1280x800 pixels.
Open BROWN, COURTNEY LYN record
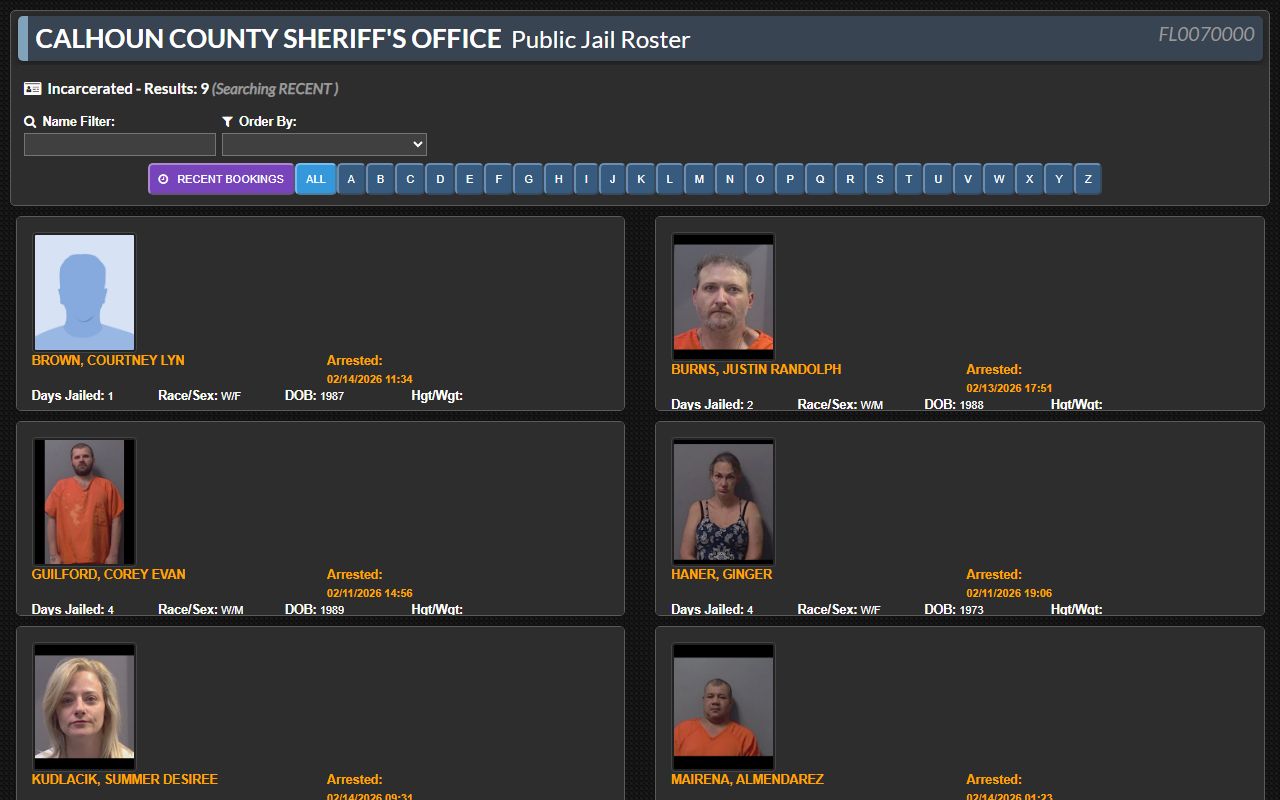[108, 360]
